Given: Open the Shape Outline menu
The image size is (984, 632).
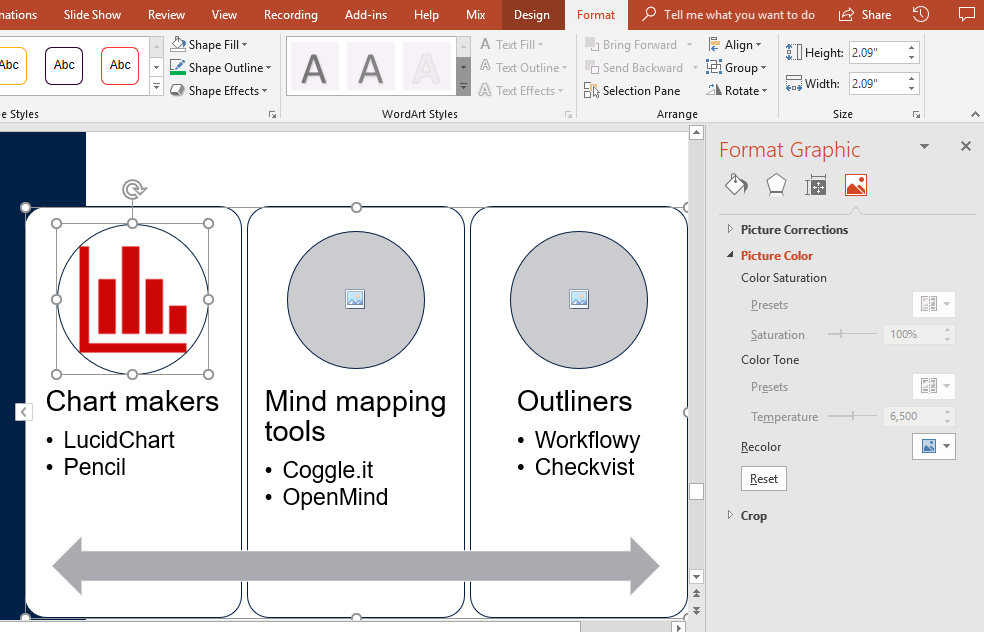Looking at the screenshot, I should (x=220, y=68).
